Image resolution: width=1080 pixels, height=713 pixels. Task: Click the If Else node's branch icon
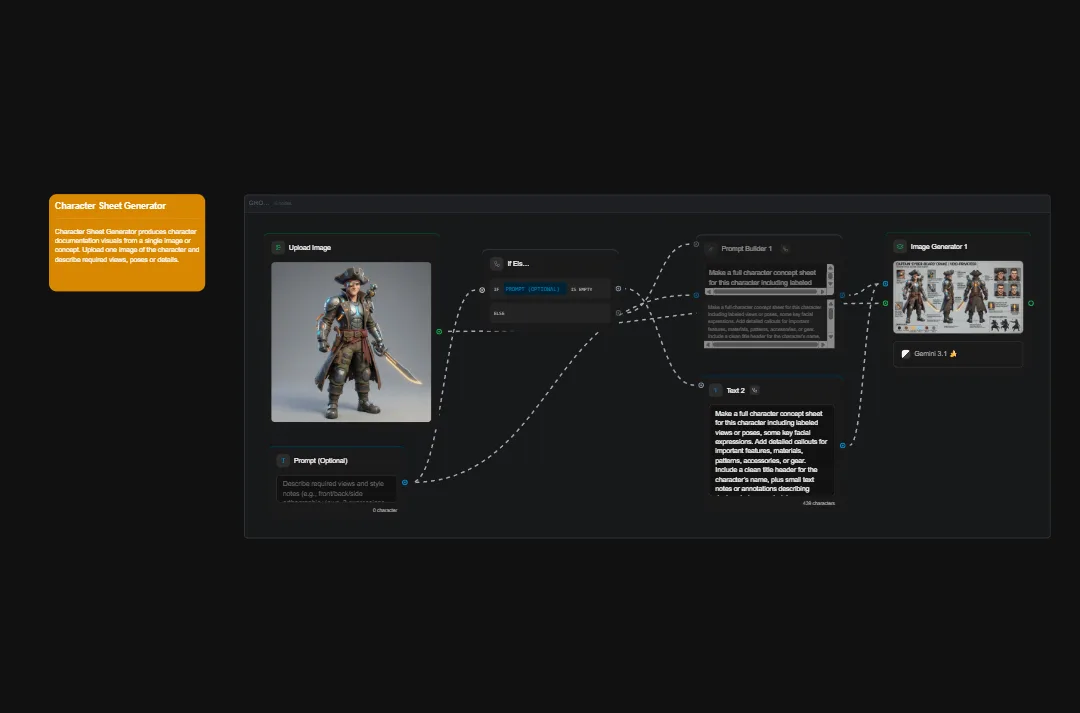click(x=496, y=263)
